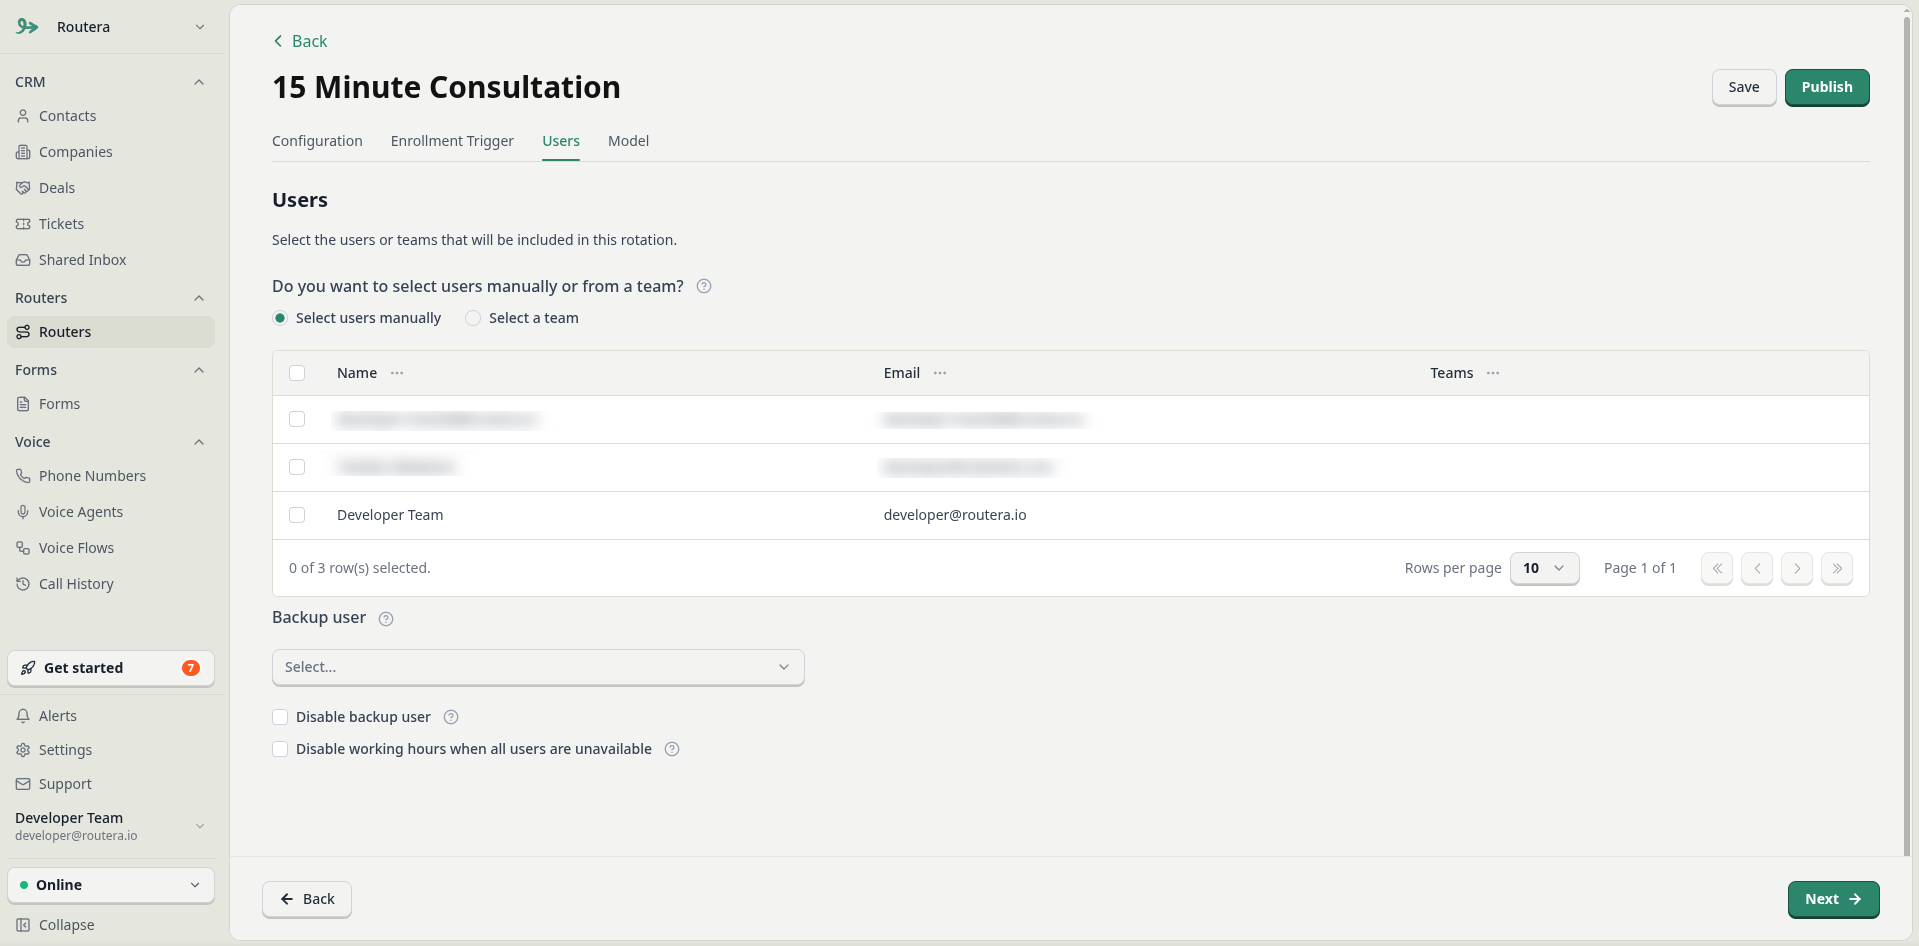The image size is (1919, 946).
Task: Open Call History in the sidebar
Action: coord(111,584)
